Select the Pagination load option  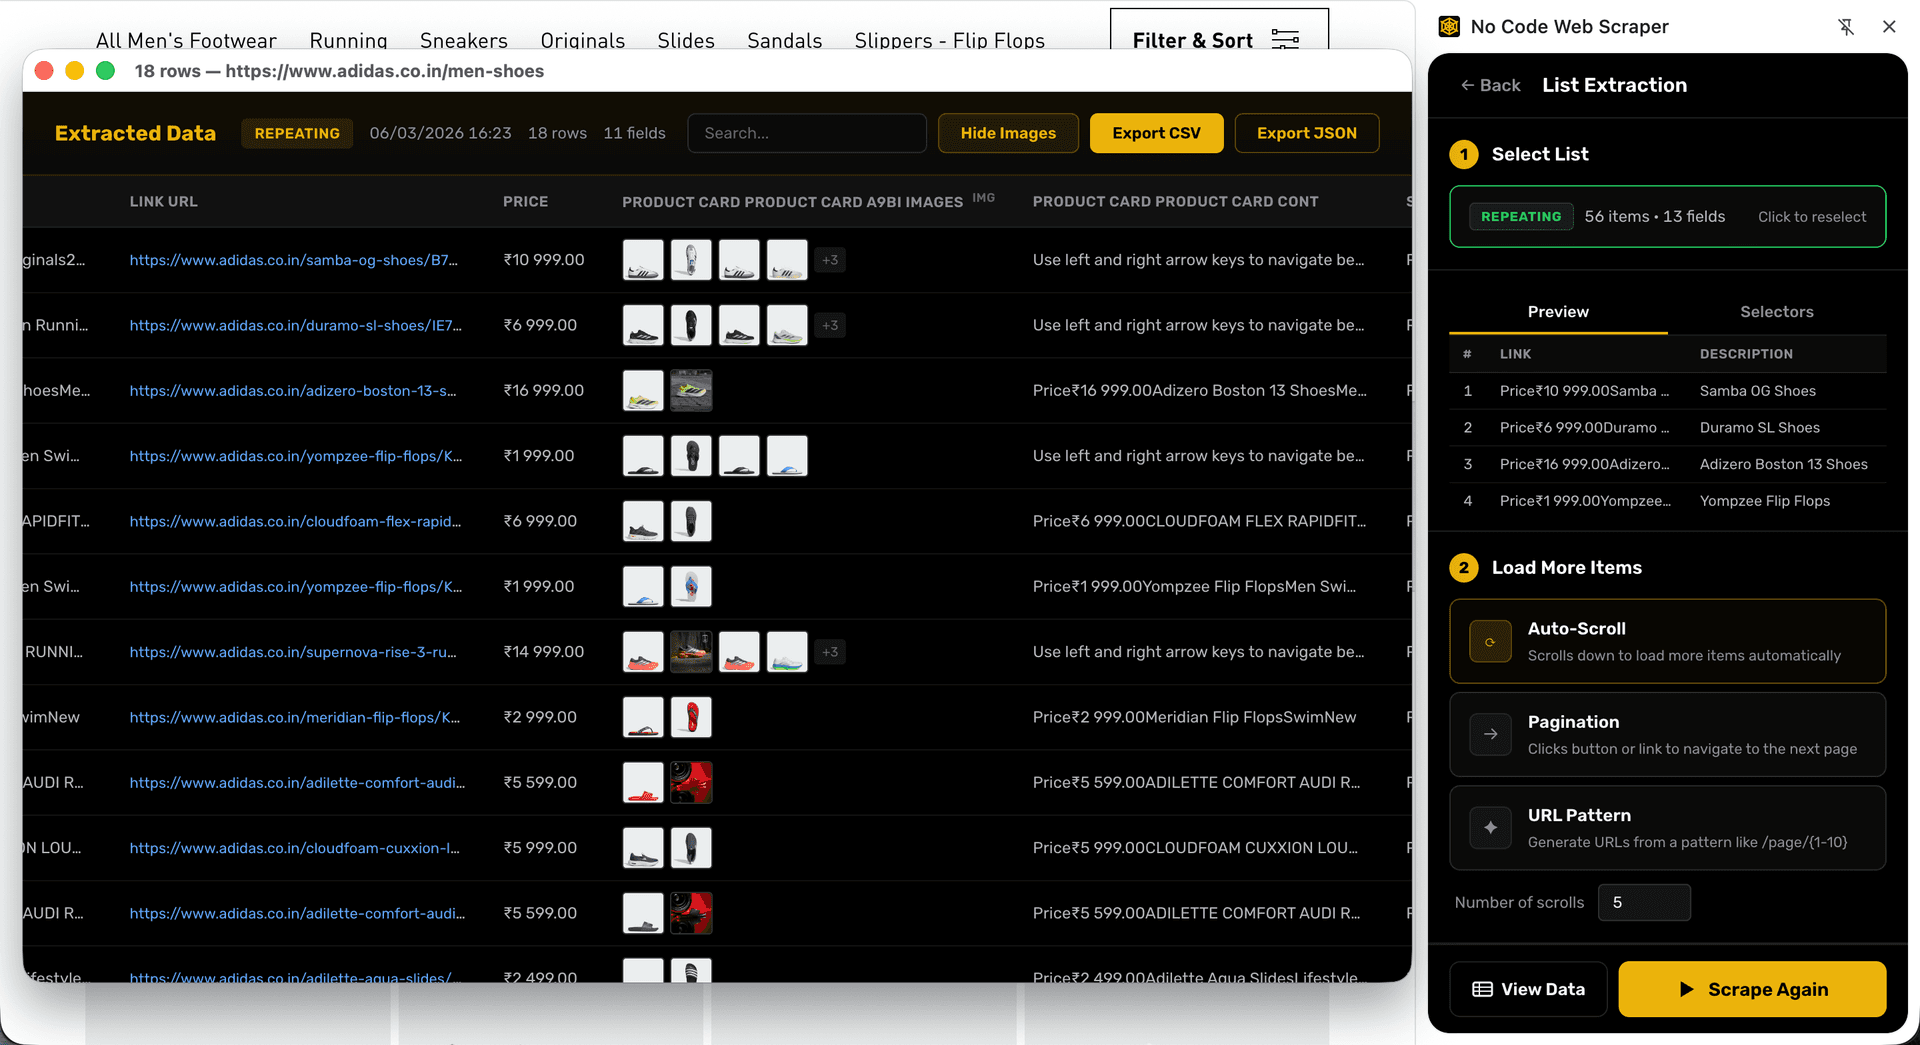1667,735
